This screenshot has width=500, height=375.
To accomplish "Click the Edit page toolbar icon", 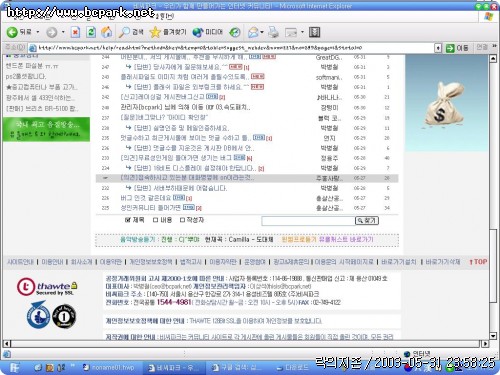I will 291,32.
